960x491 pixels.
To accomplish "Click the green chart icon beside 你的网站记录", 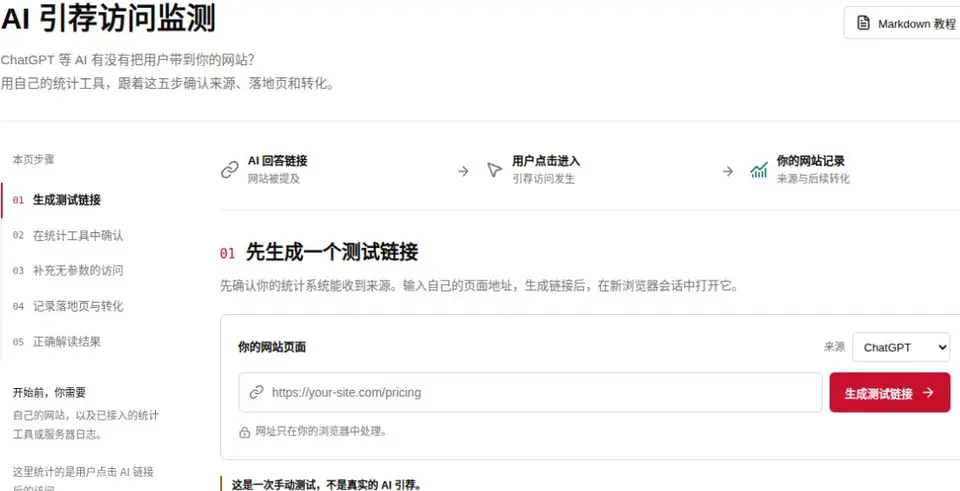I will point(759,170).
